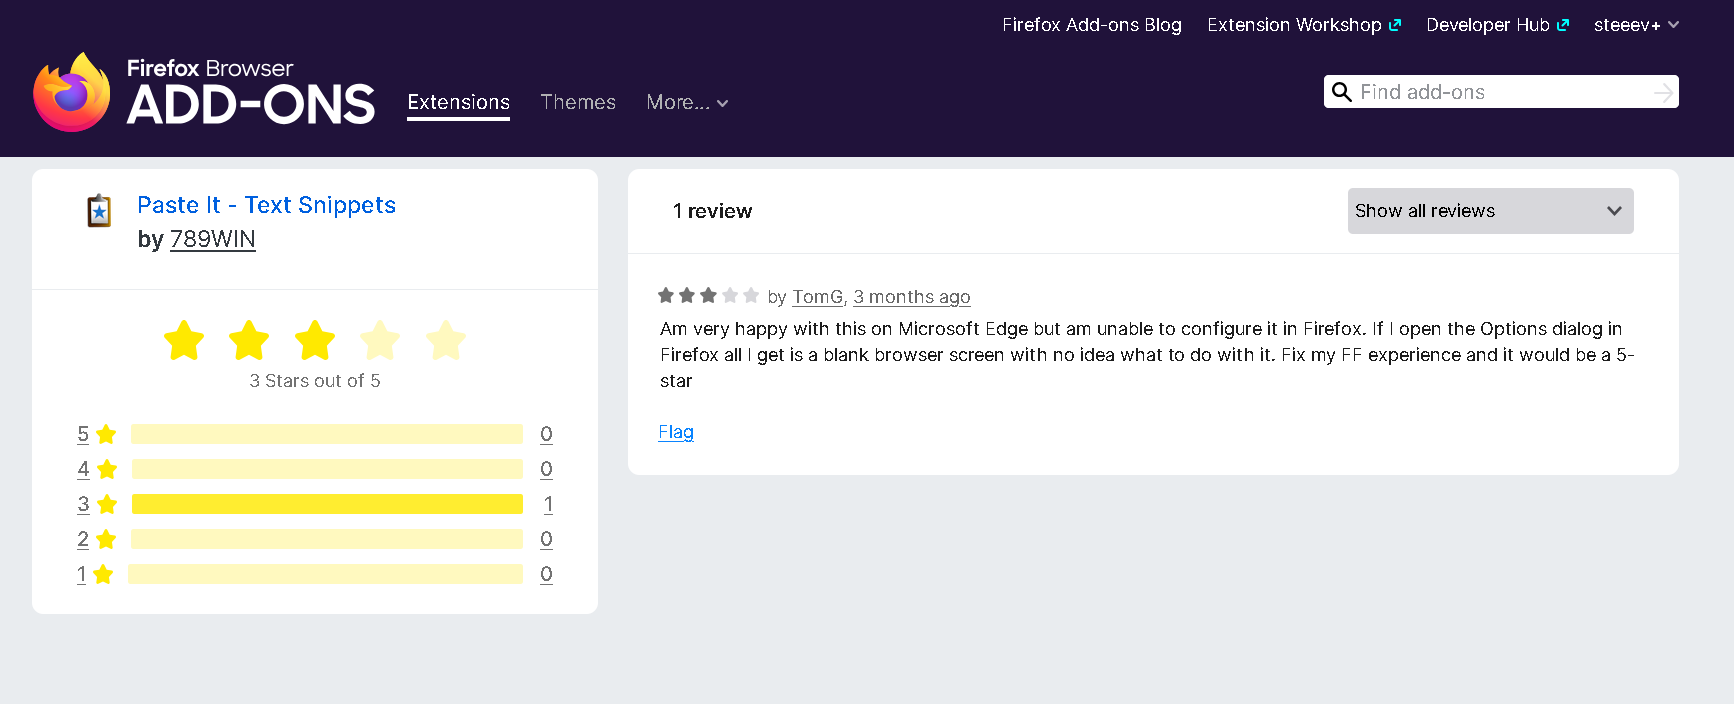Open the Show all reviews dropdown
The width and height of the screenshot is (1734, 704).
pyautogui.click(x=1490, y=211)
